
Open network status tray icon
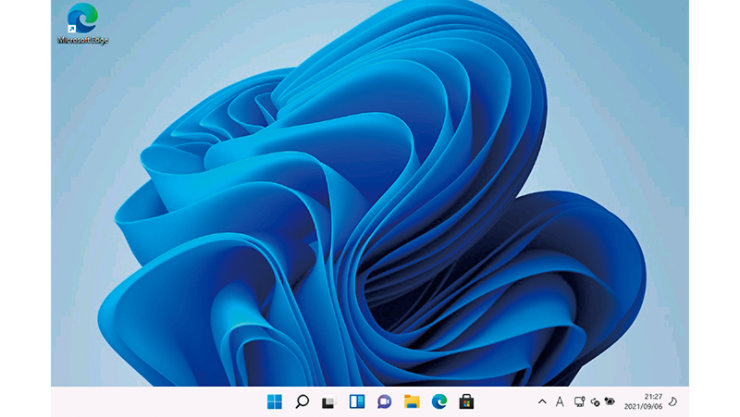pyautogui.click(x=579, y=402)
